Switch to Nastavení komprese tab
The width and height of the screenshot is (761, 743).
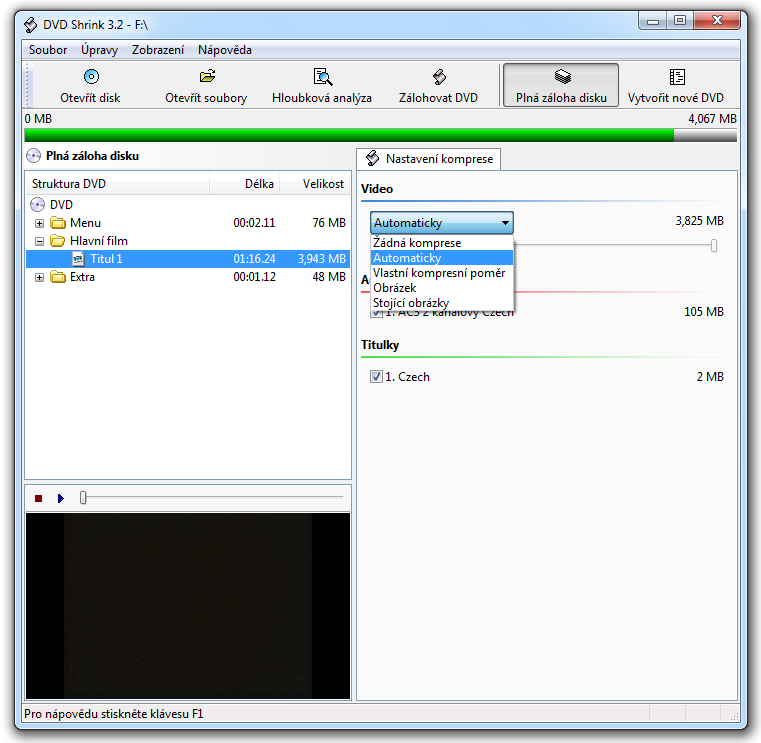click(x=429, y=159)
